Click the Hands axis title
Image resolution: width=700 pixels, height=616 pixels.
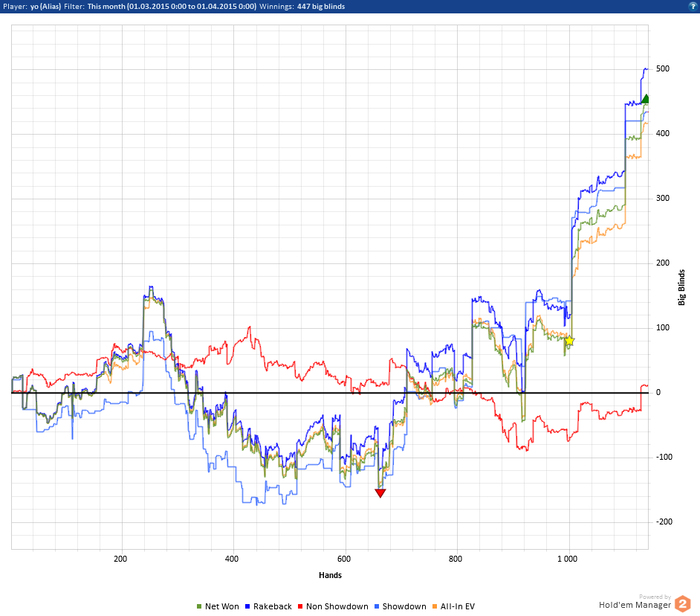[x=330, y=575]
